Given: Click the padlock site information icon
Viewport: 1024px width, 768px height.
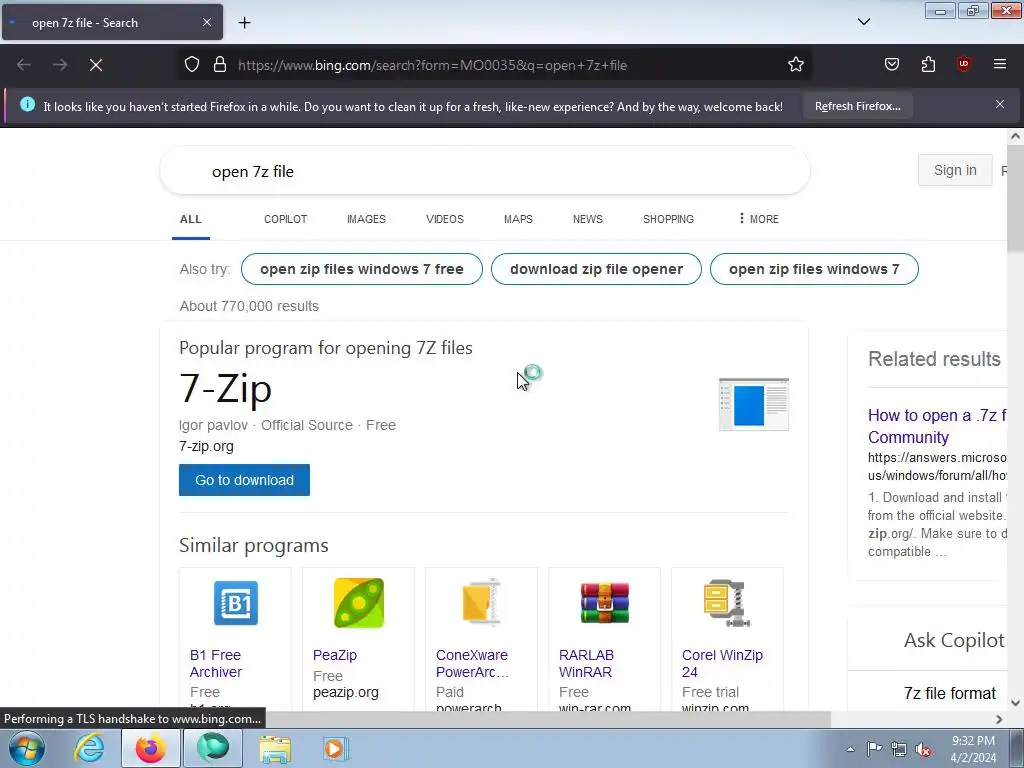Looking at the screenshot, I should pos(220,65).
